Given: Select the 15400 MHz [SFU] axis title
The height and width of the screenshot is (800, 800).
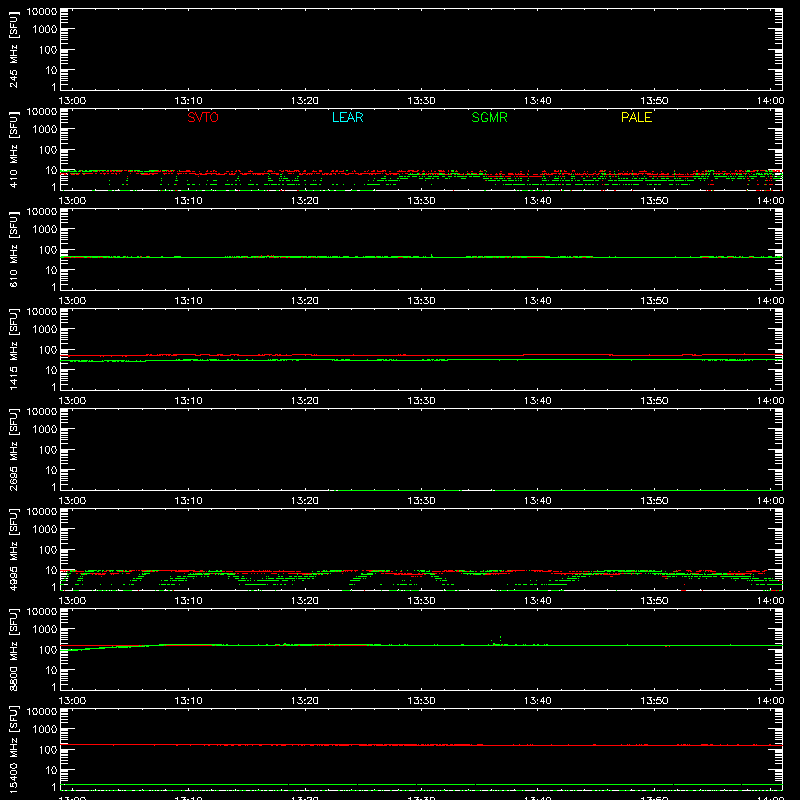Looking at the screenshot, I should (x=13, y=749).
